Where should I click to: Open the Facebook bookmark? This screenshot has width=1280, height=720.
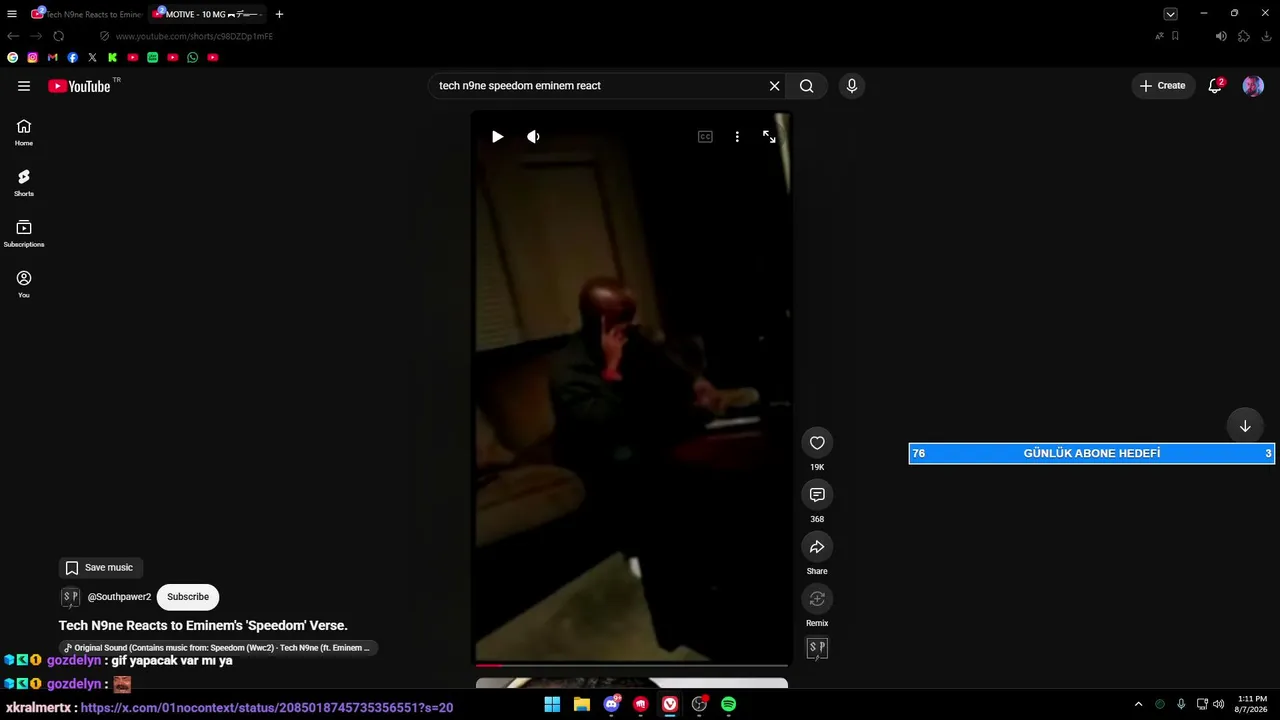[72, 58]
